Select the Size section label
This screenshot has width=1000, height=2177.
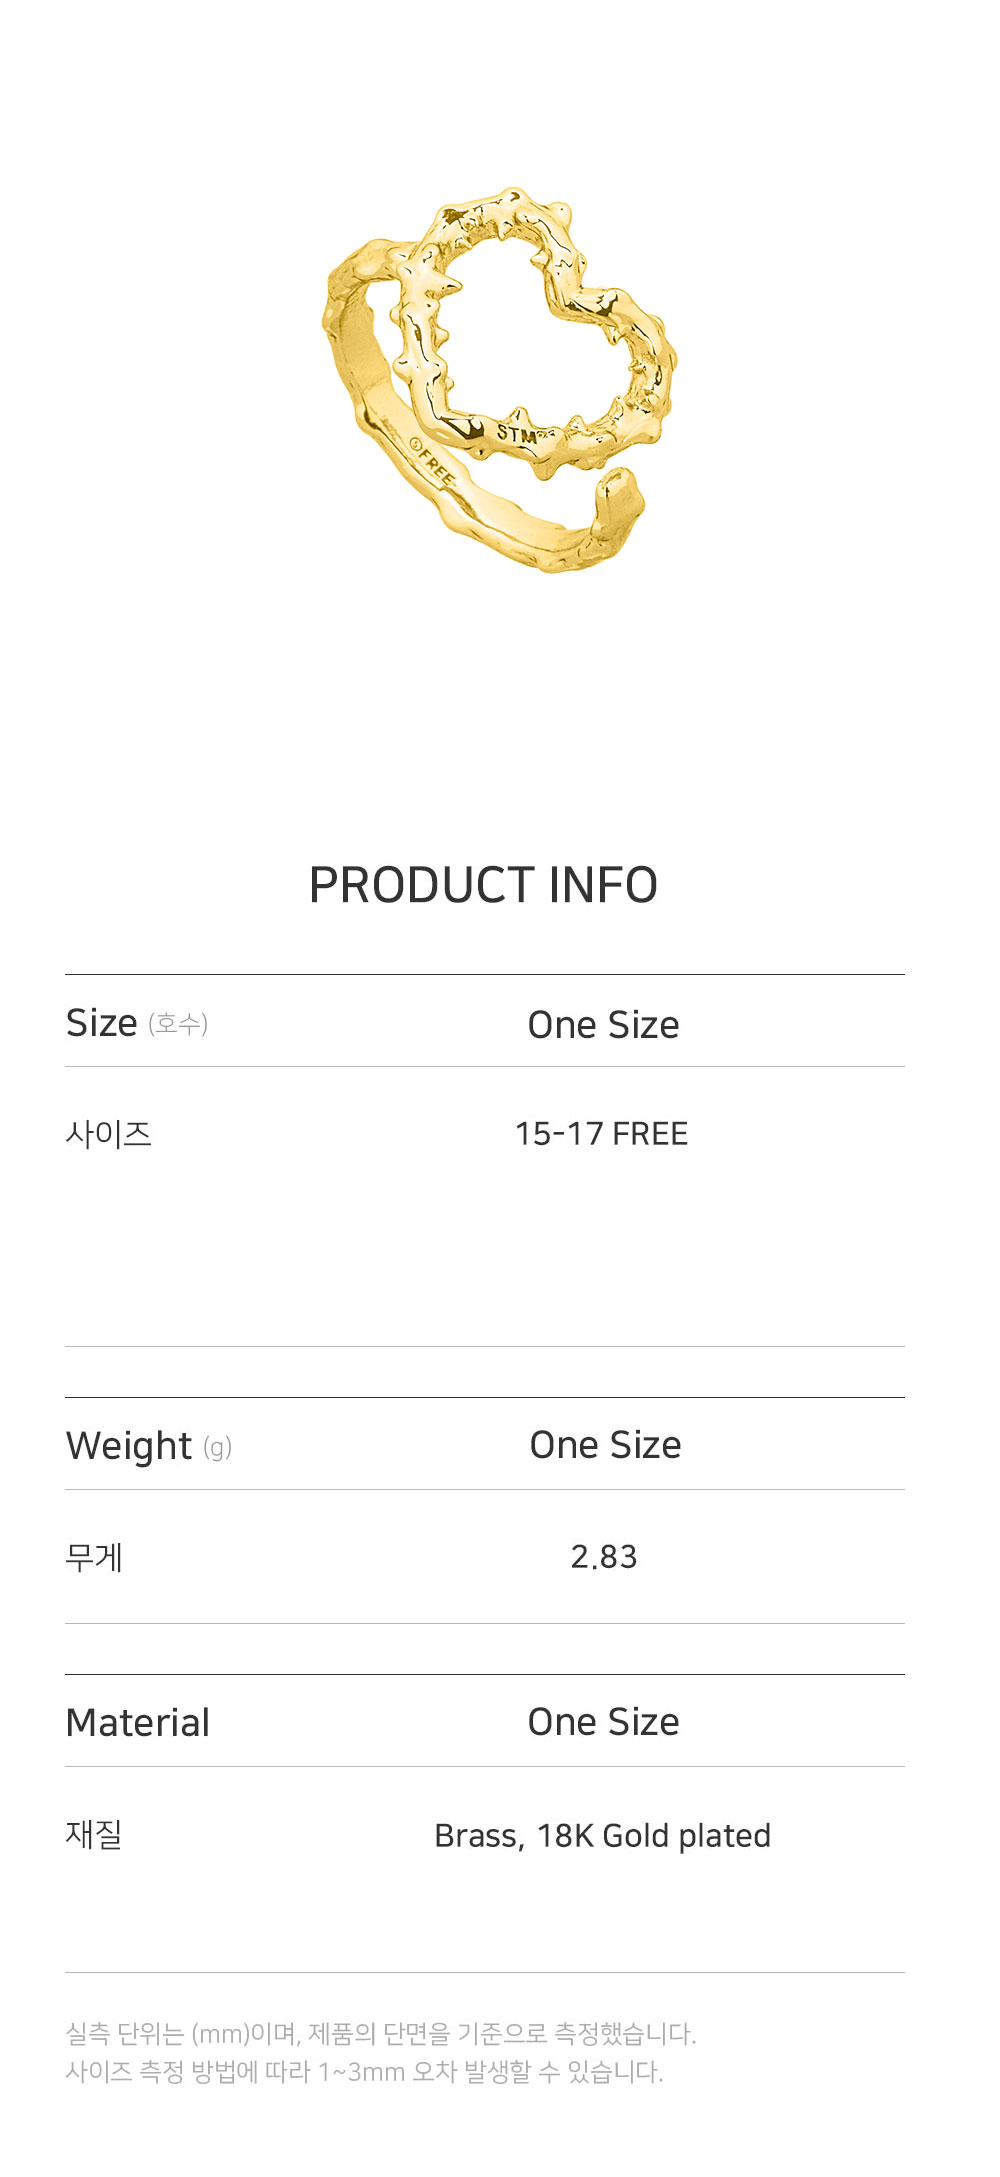(x=101, y=1023)
